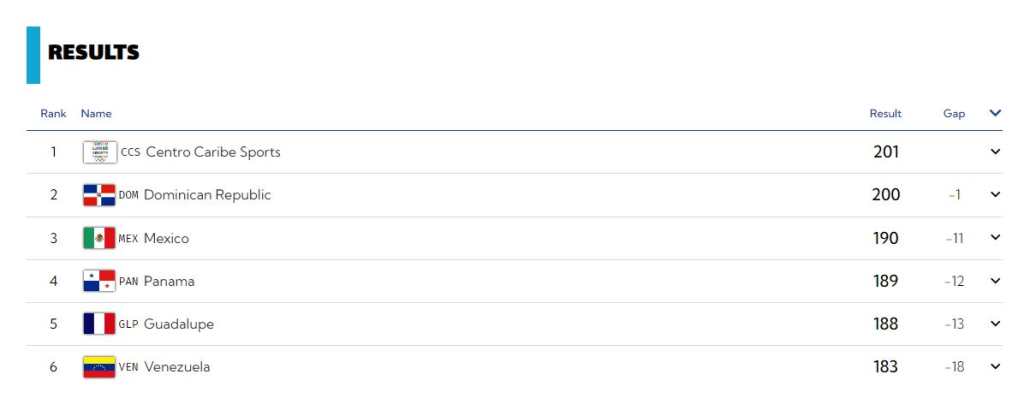
Task: Expand the Guadalupe row chevron
Action: click(995, 324)
